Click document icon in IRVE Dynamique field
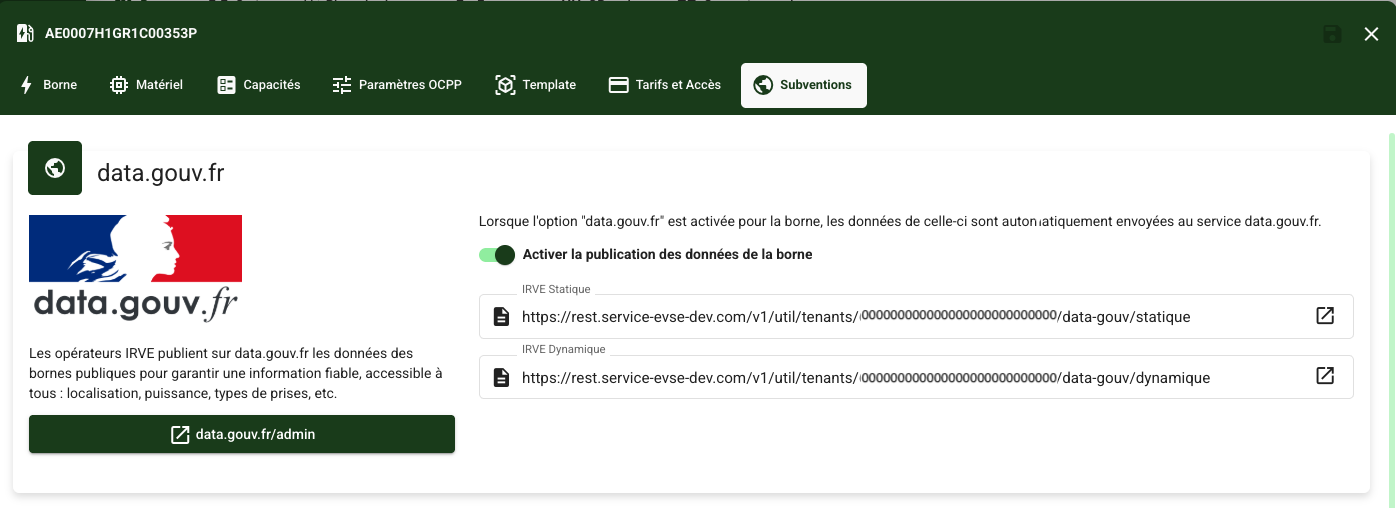The width and height of the screenshot is (1396, 508). click(502, 378)
